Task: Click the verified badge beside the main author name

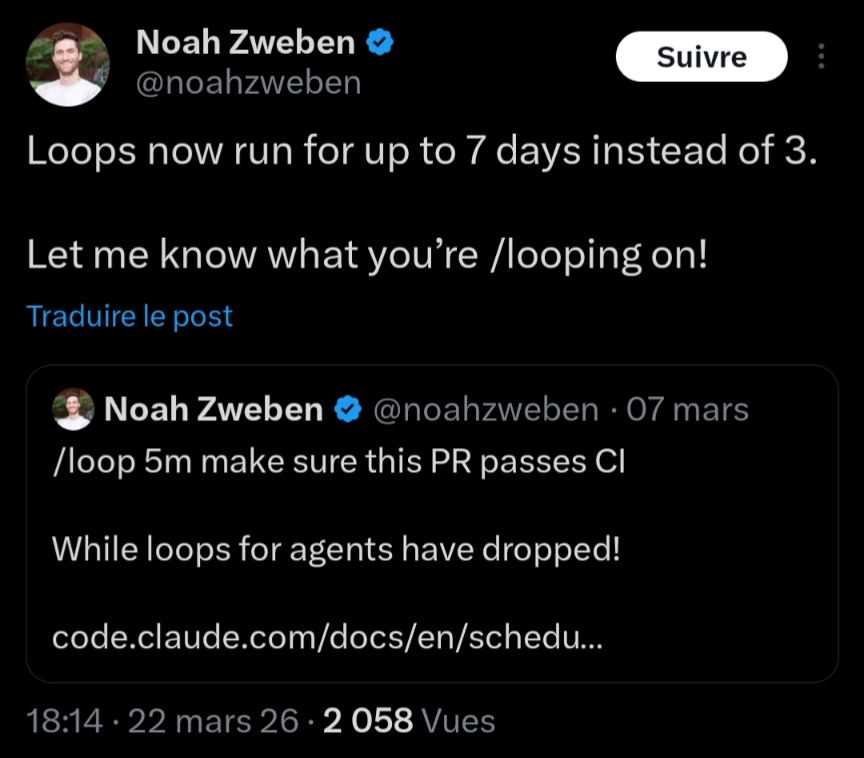Action: (x=380, y=42)
